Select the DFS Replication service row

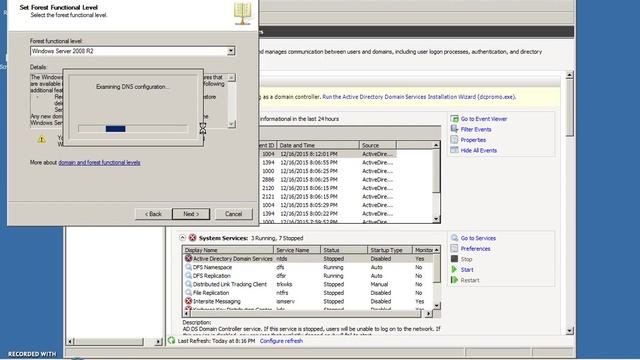pyautogui.click(x=309, y=276)
